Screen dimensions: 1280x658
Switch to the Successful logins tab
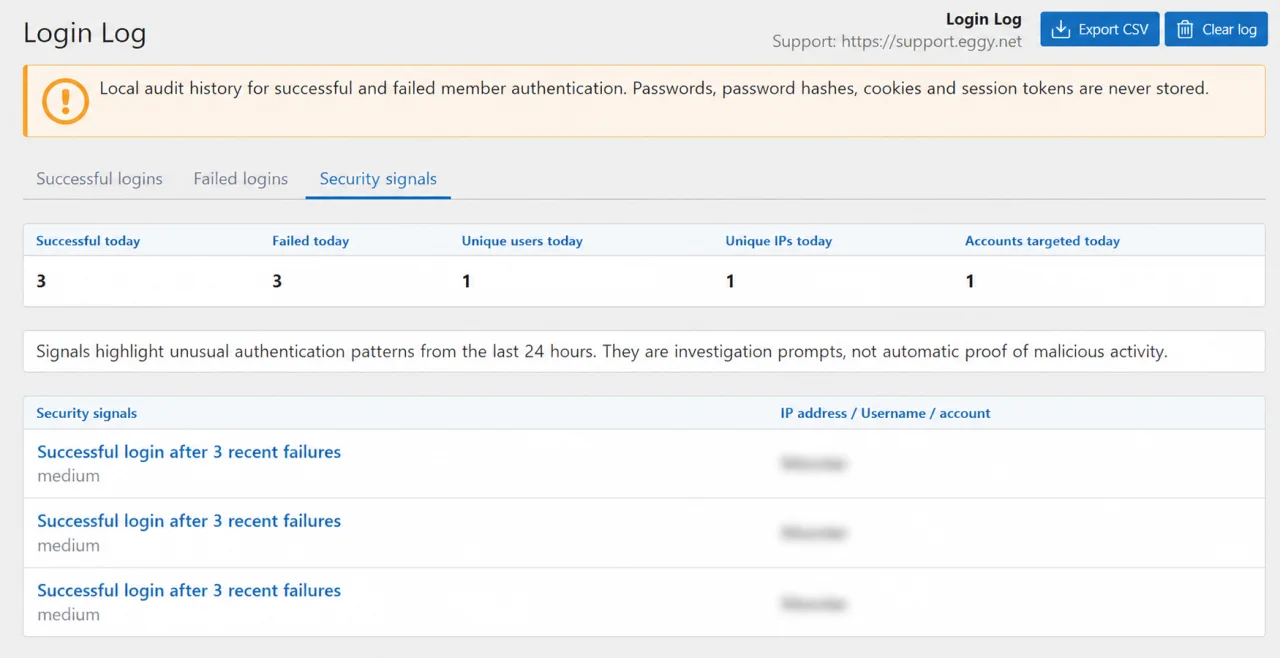point(99,179)
